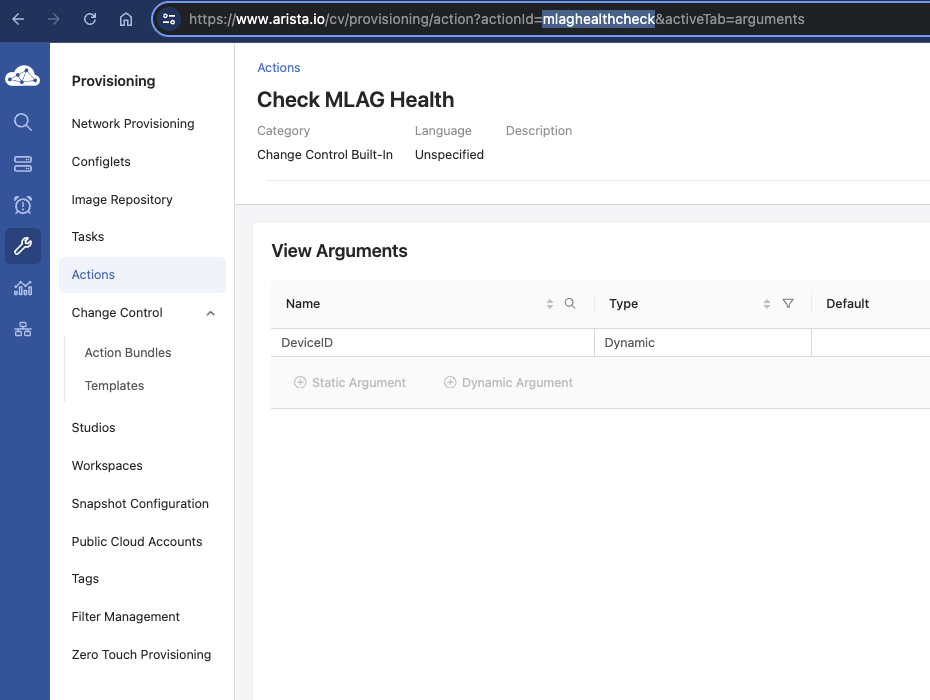Go to Configlets in sidebar
Image resolution: width=930 pixels, height=700 pixels.
pos(101,161)
